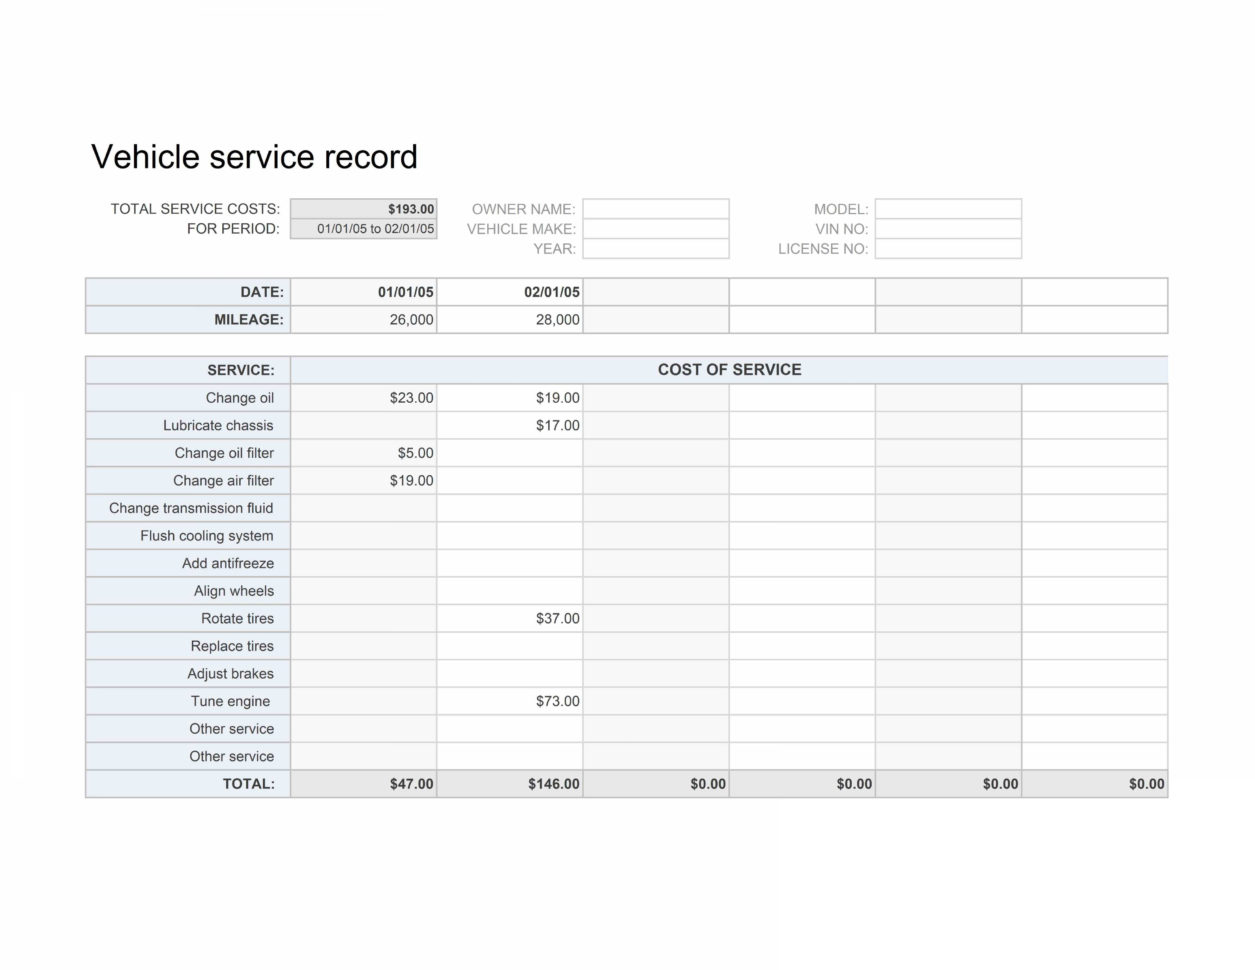Click the LICENSE NO input field
Image resolution: width=1255 pixels, height=970 pixels.
pos(947,248)
